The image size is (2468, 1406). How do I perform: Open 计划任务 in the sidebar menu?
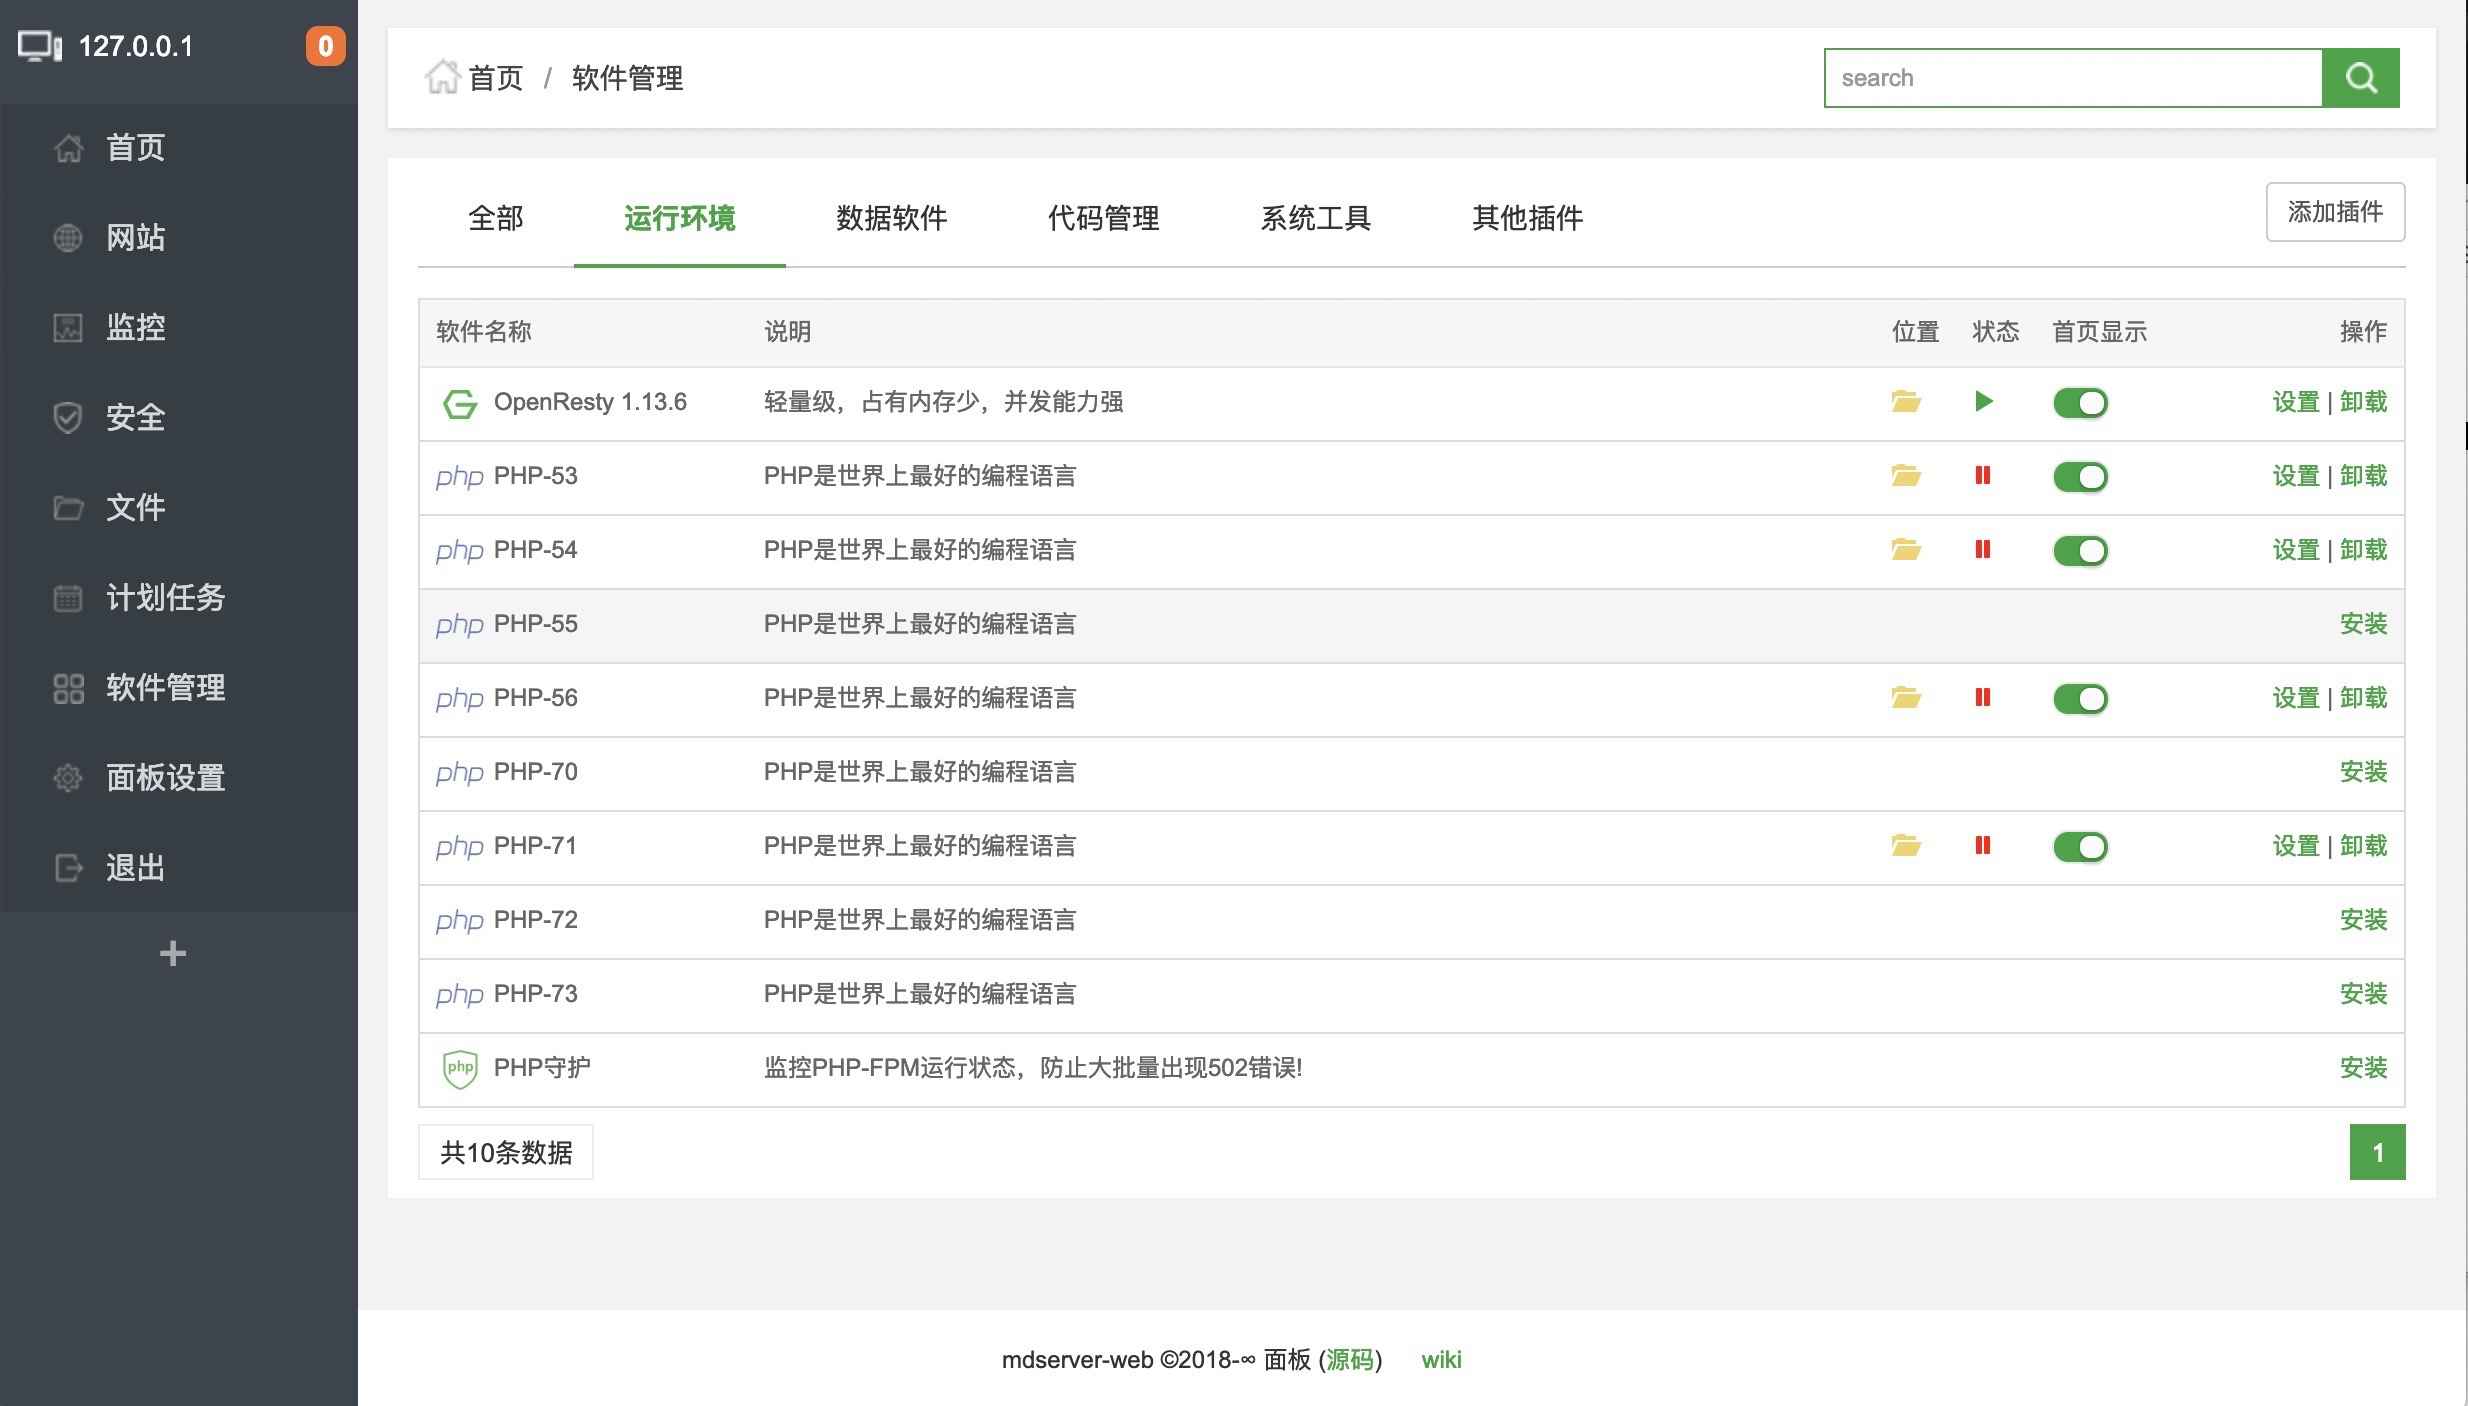pos(165,597)
